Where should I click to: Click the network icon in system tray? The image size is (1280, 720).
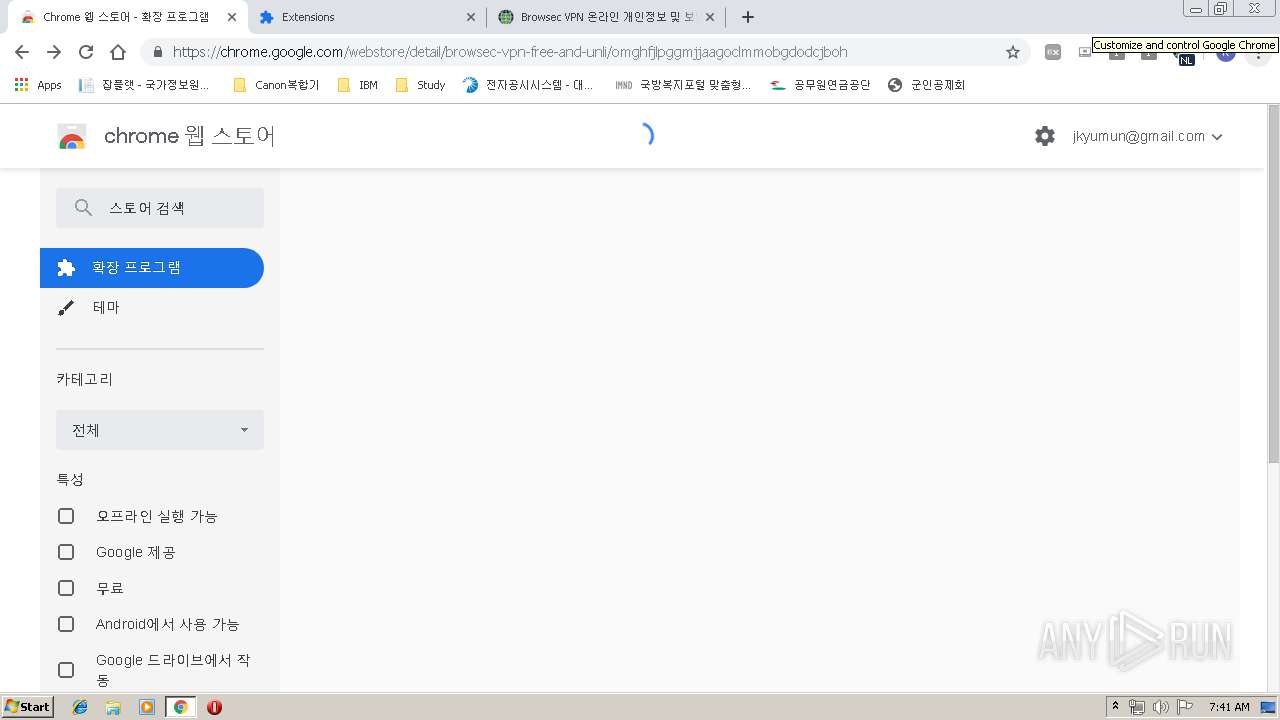1137,707
